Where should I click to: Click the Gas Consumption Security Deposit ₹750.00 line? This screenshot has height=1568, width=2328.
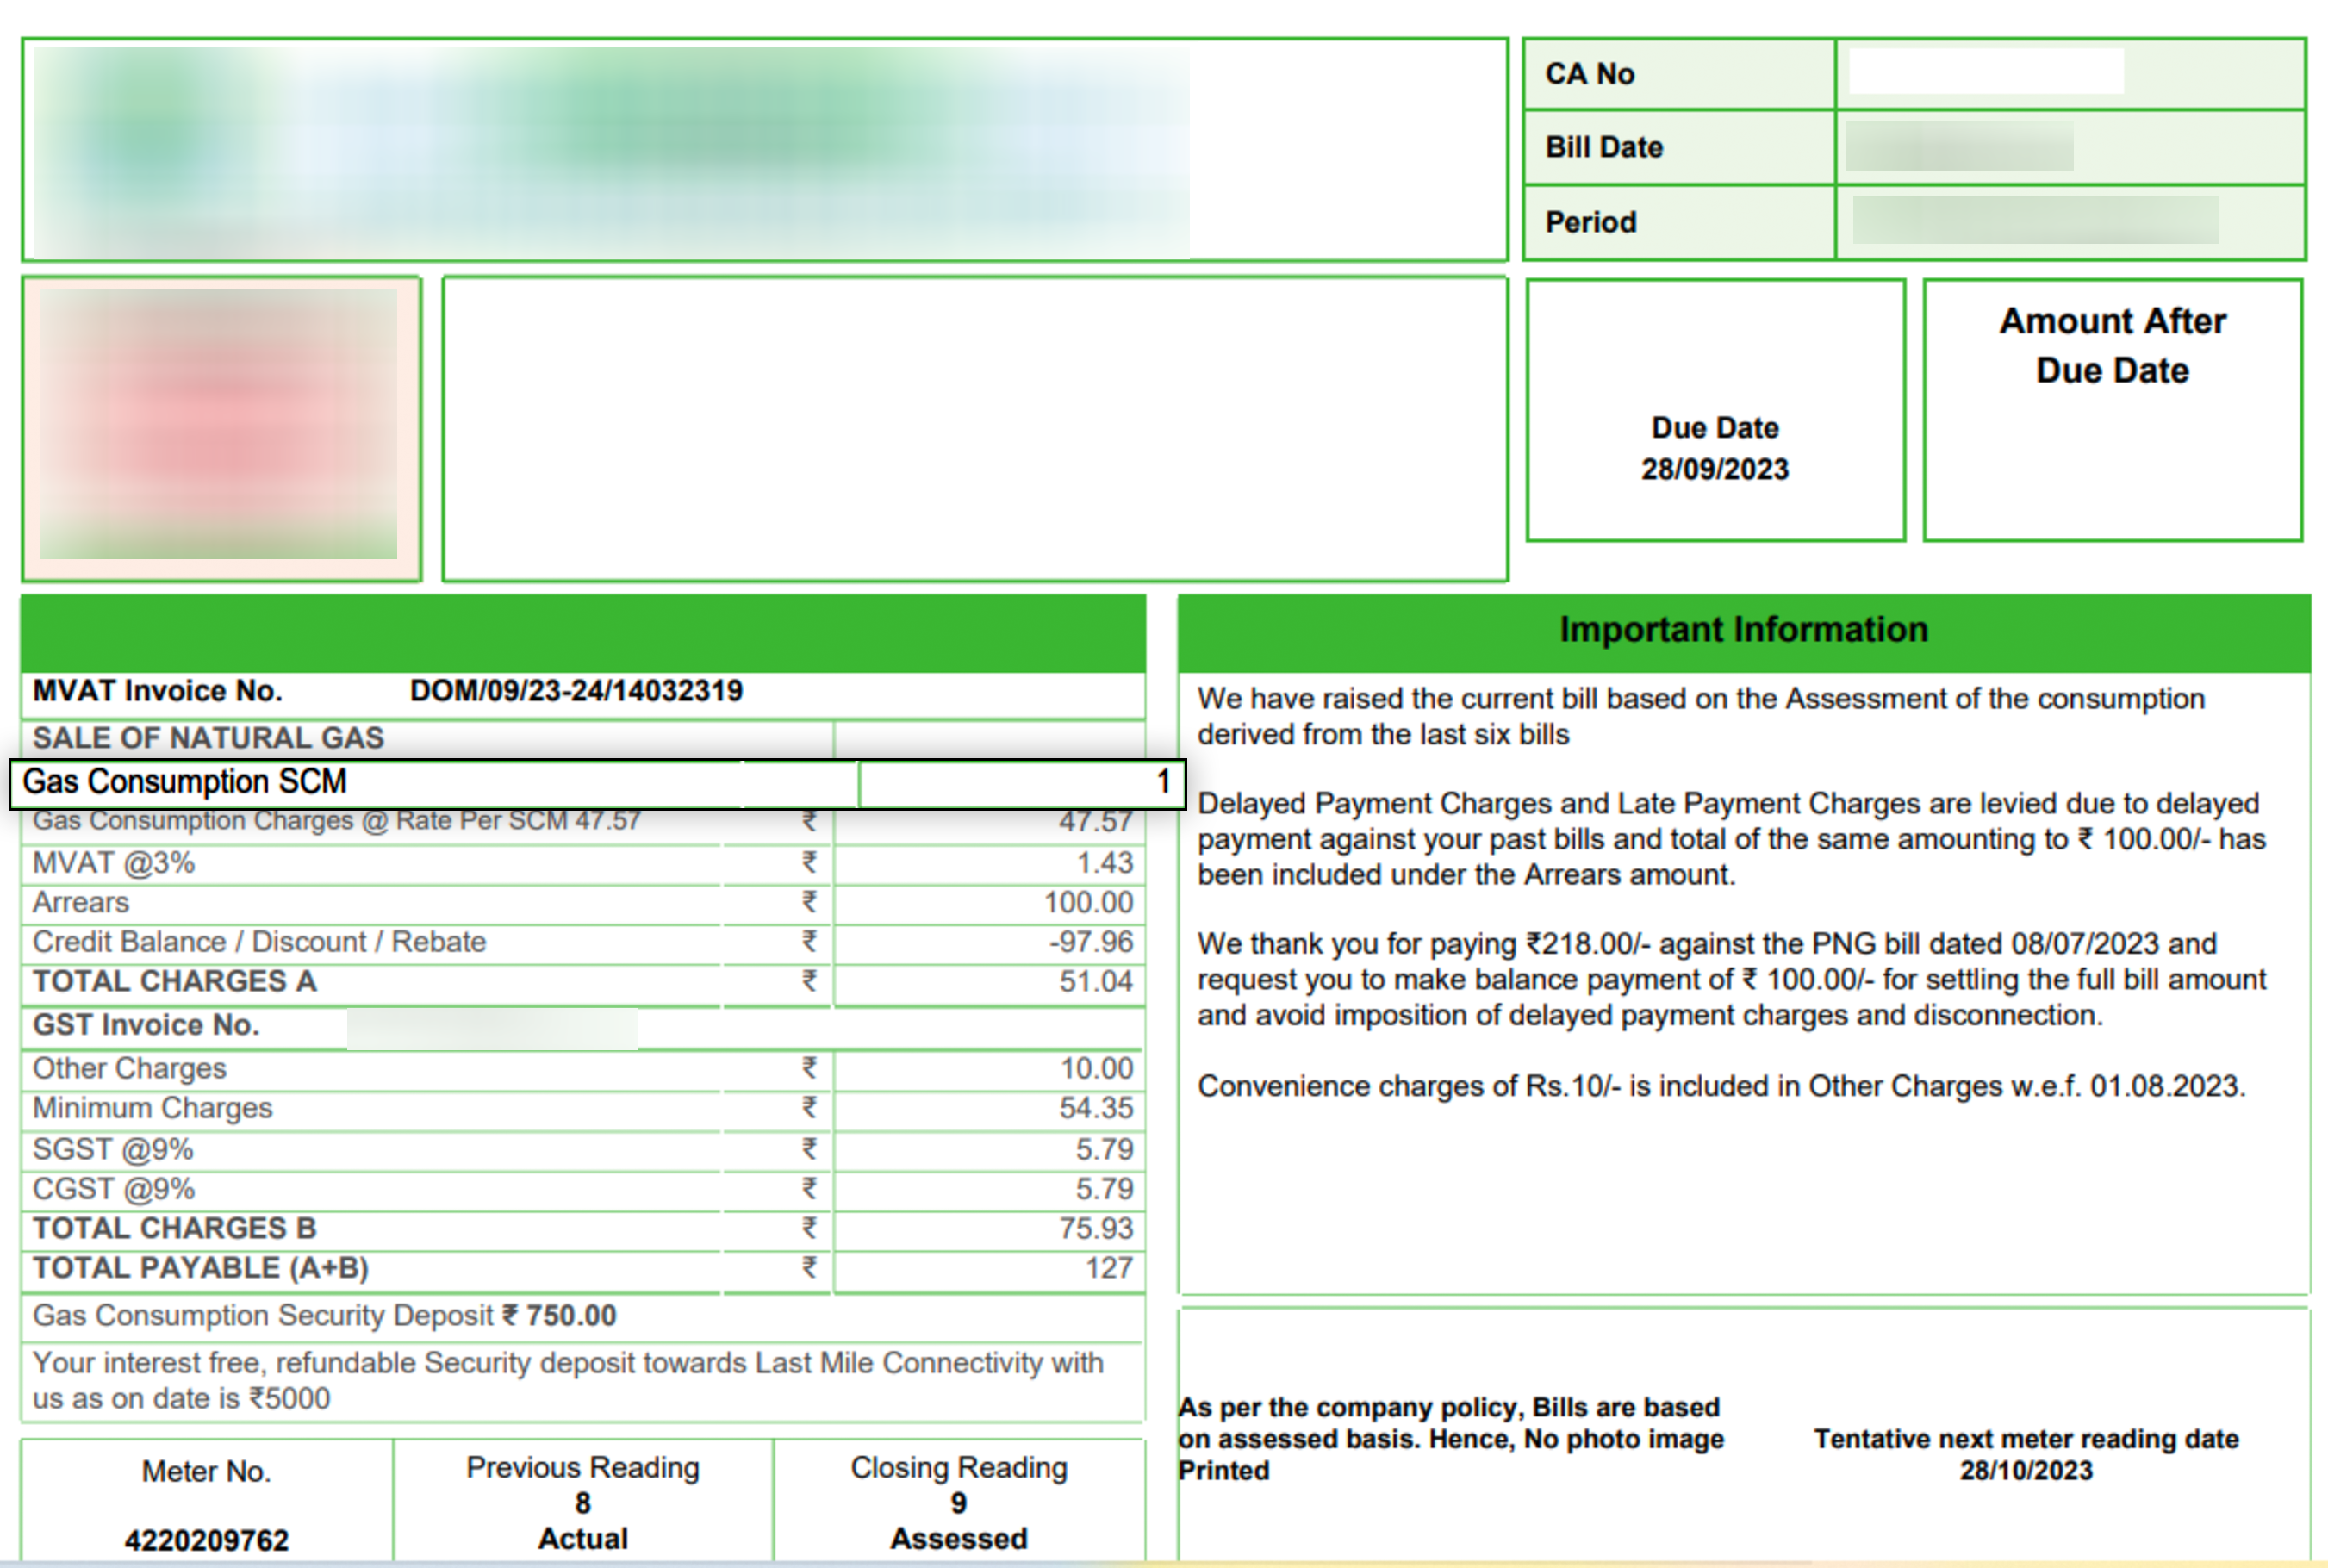pyautogui.click(x=324, y=1316)
